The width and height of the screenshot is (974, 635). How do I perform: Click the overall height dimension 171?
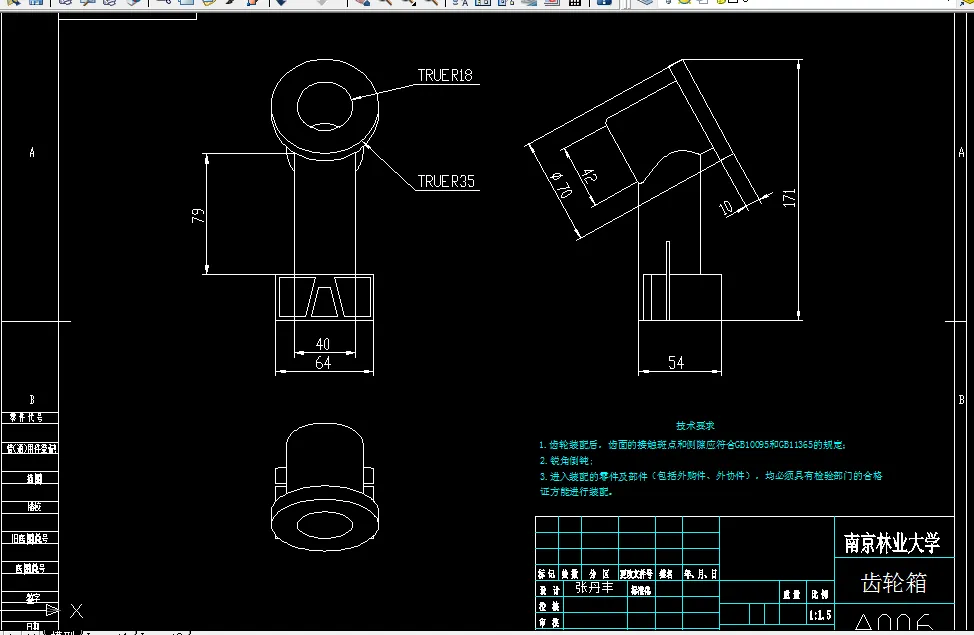pos(789,198)
